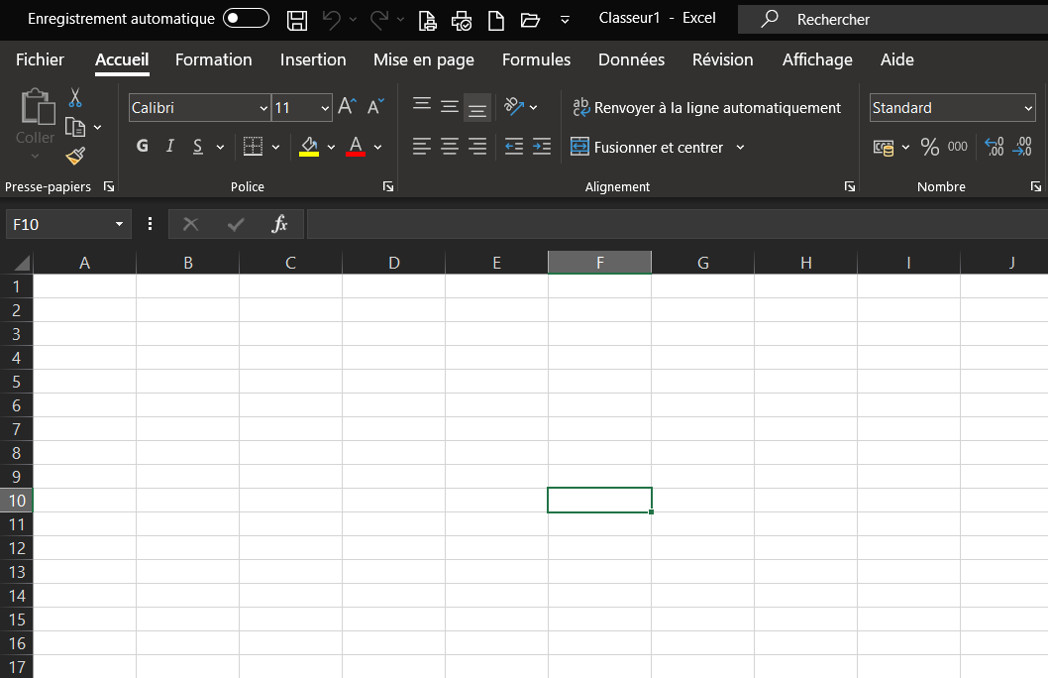Click the center horizontally icon
The height and width of the screenshot is (678, 1048).
click(x=450, y=146)
